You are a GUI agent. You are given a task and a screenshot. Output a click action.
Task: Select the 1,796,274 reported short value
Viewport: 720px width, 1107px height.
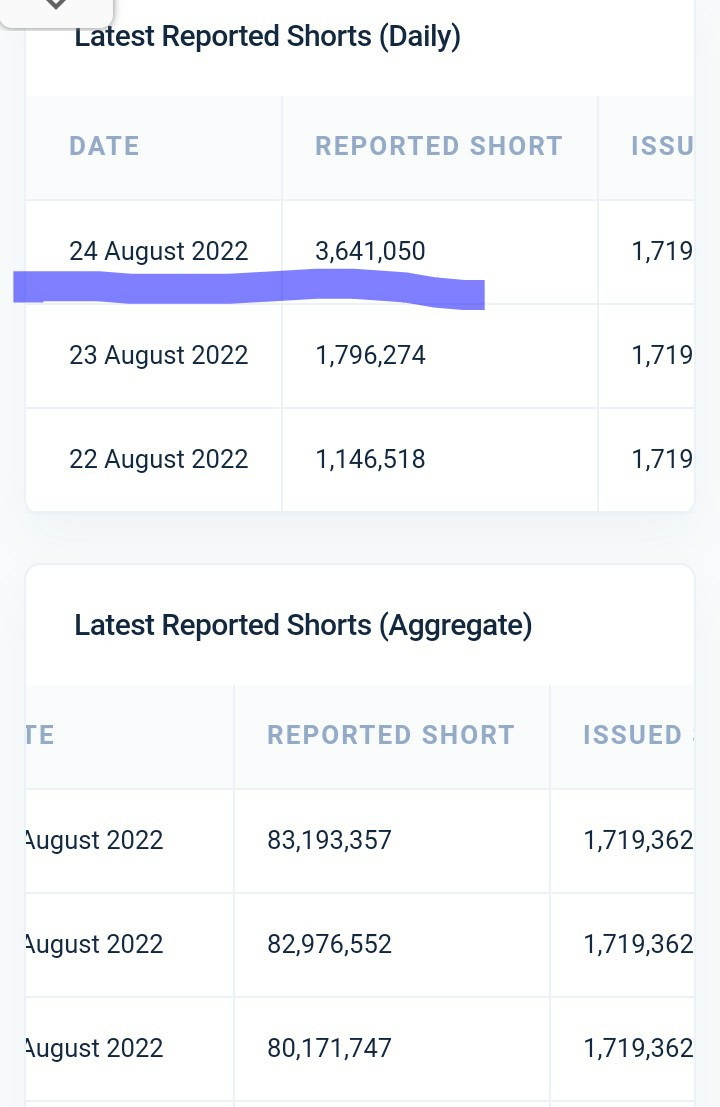tap(370, 355)
